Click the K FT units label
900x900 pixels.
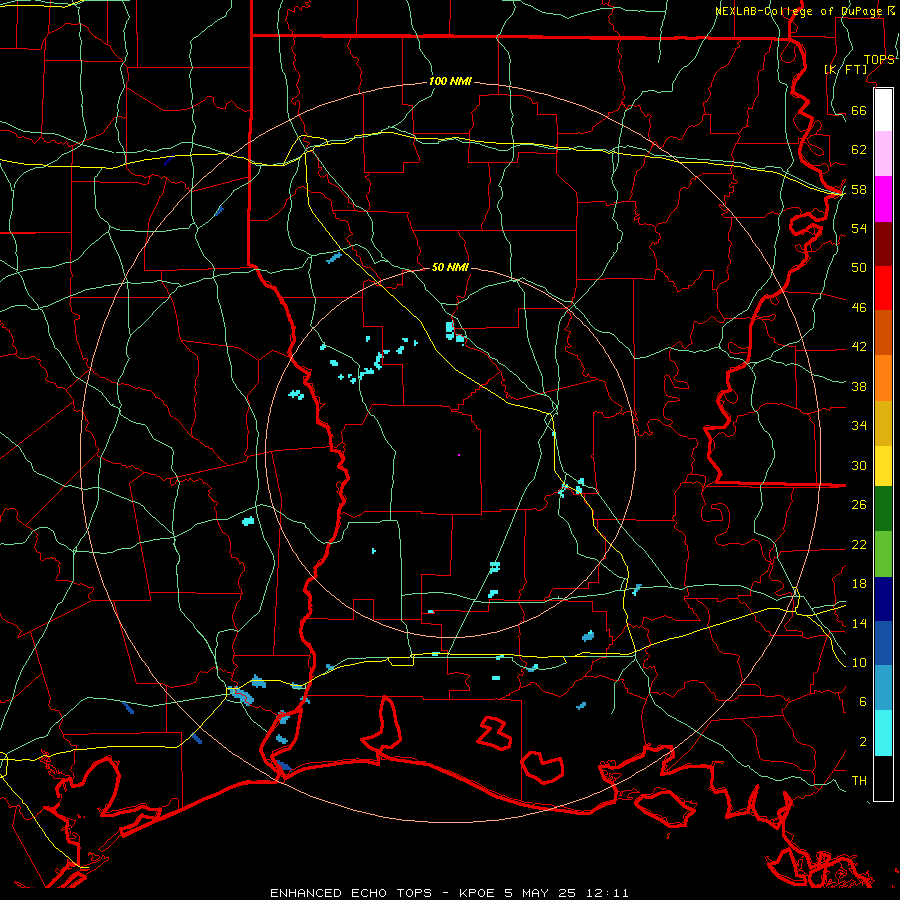(x=845, y=70)
